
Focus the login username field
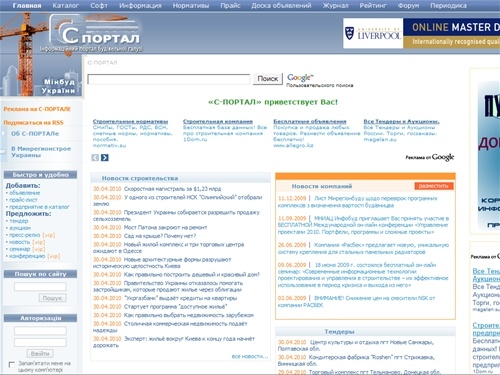pyautogui.click(x=40, y=331)
